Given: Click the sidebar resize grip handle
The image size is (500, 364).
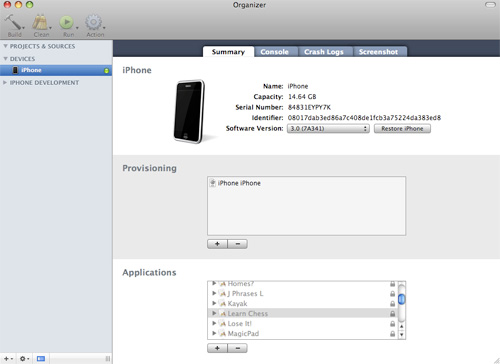Looking at the screenshot, I should pos(108,359).
